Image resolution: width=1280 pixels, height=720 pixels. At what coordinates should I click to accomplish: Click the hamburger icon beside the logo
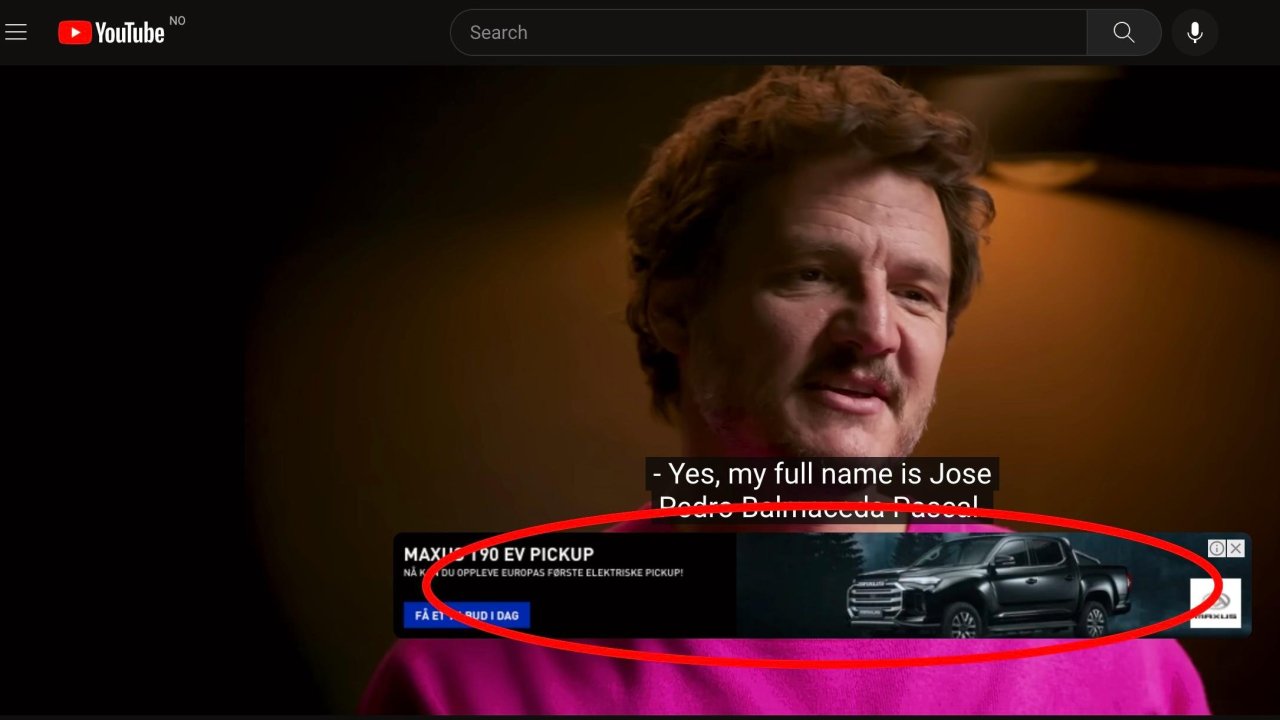coord(16,32)
